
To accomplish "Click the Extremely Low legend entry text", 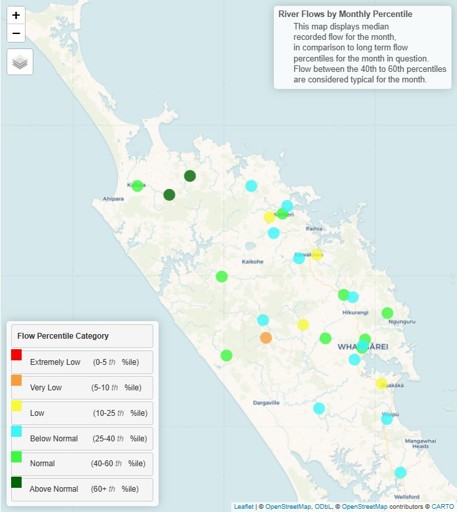I will coord(55,362).
